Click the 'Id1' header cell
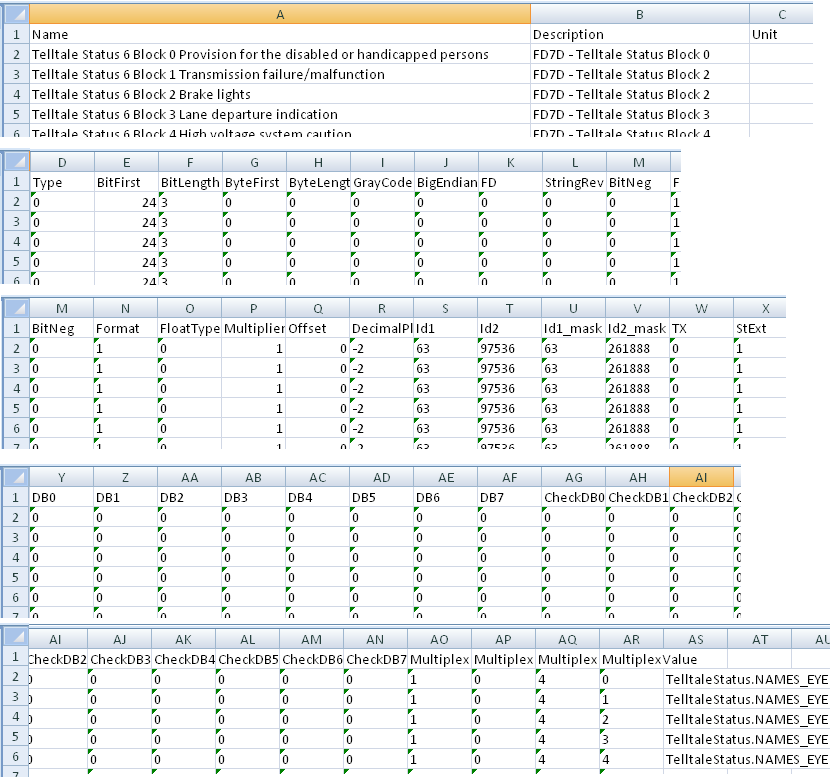830x783 pixels. pos(446,328)
